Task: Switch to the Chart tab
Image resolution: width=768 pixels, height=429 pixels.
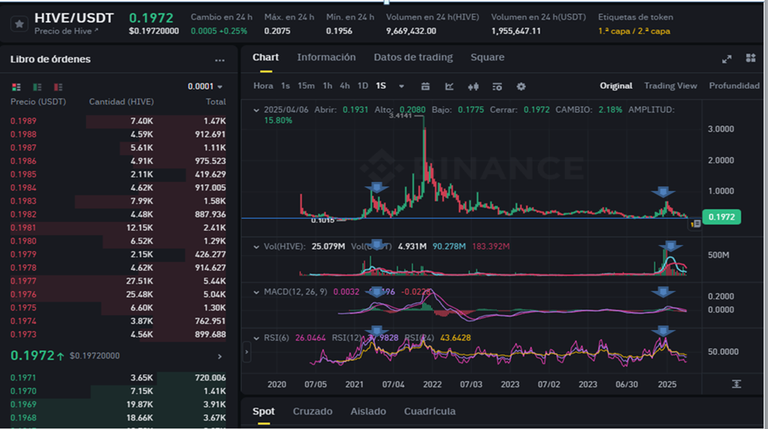Action: click(x=265, y=57)
